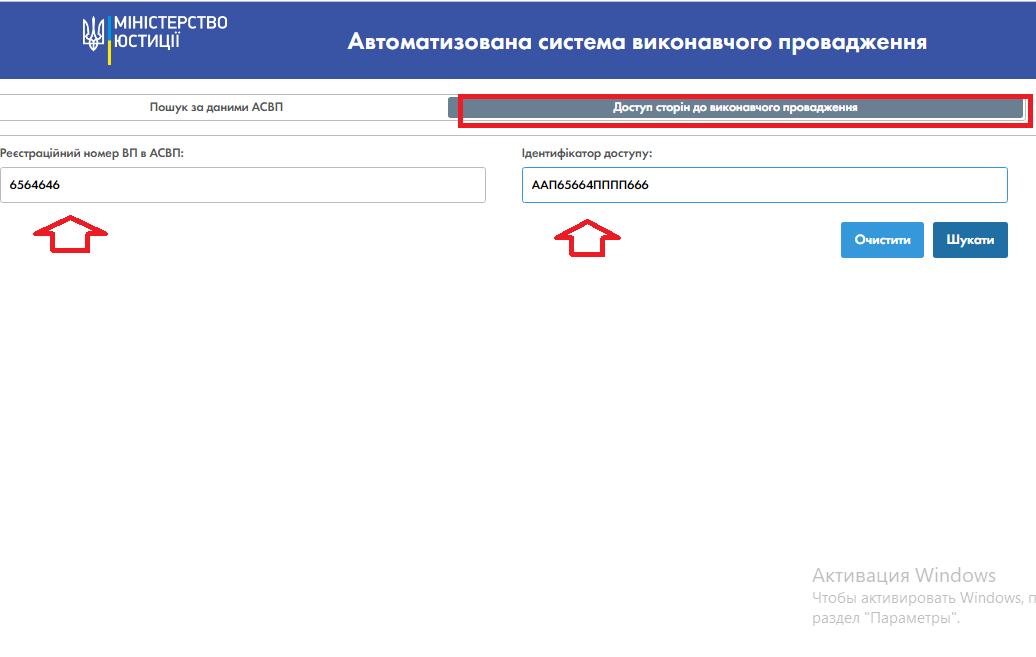
Task: Click the Активация Windows watermark heading
Action: (x=903, y=575)
